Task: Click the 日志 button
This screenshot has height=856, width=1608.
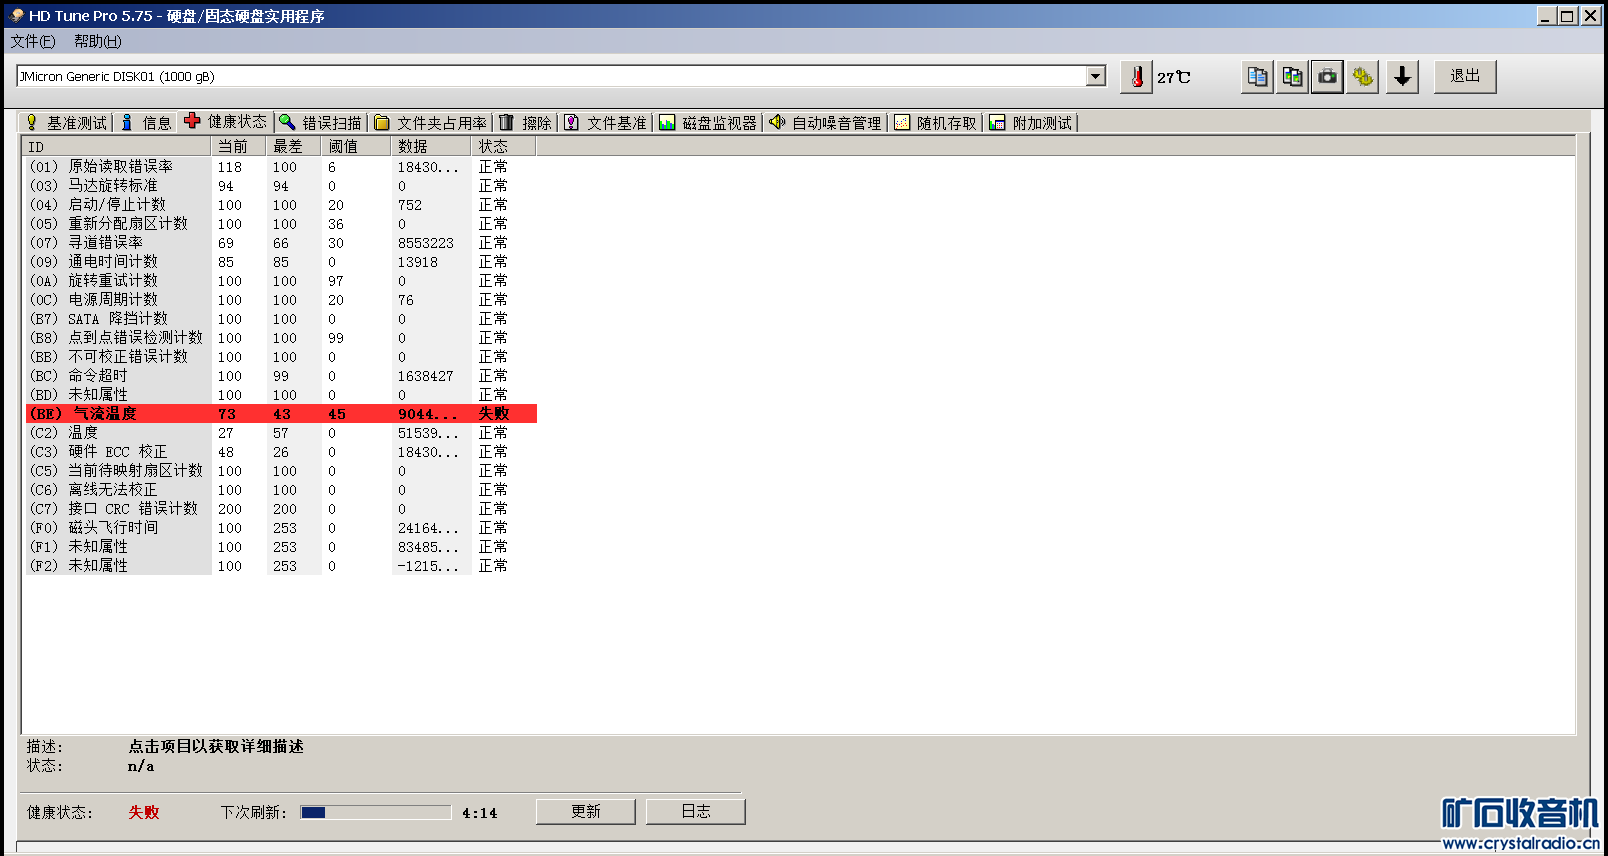Action: pyautogui.click(x=696, y=812)
